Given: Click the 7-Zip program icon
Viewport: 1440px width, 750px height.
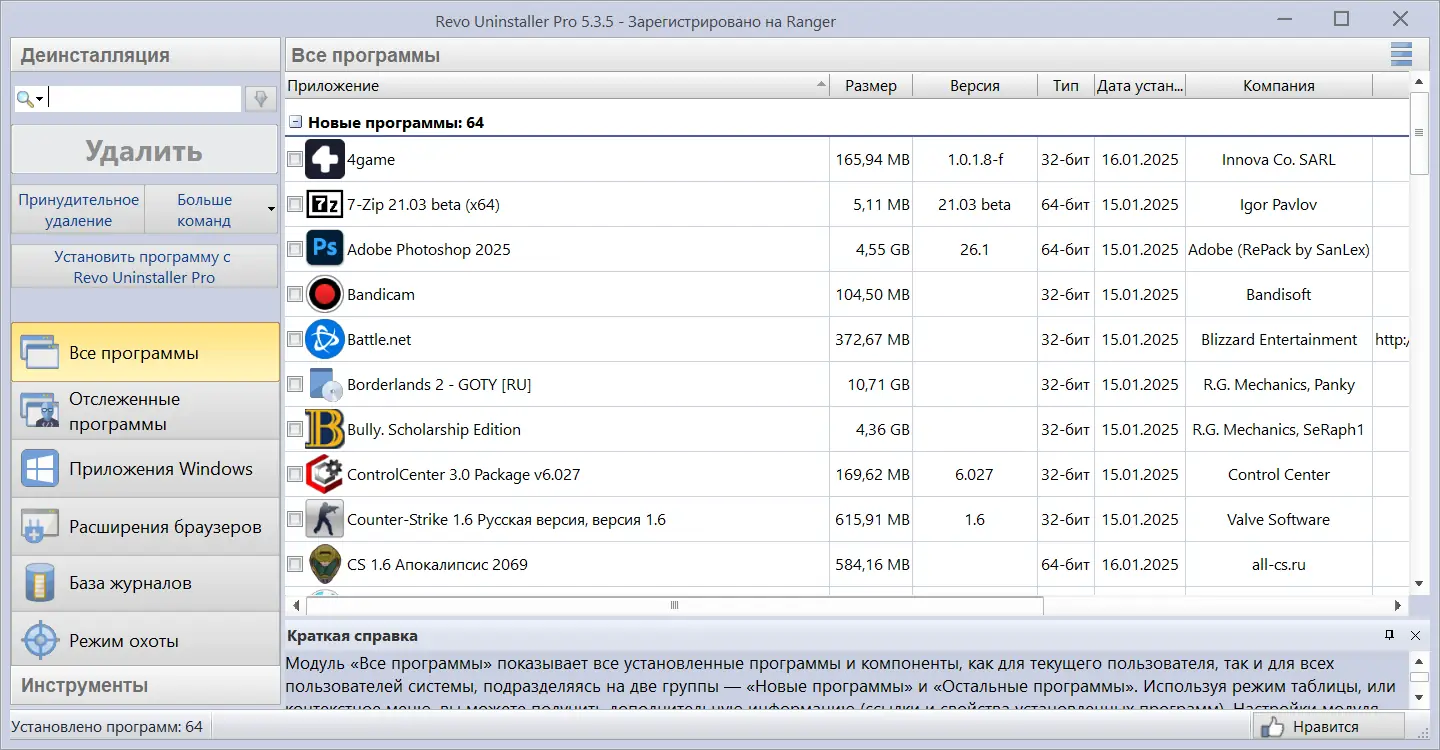Looking at the screenshot, I should (324, 204).
